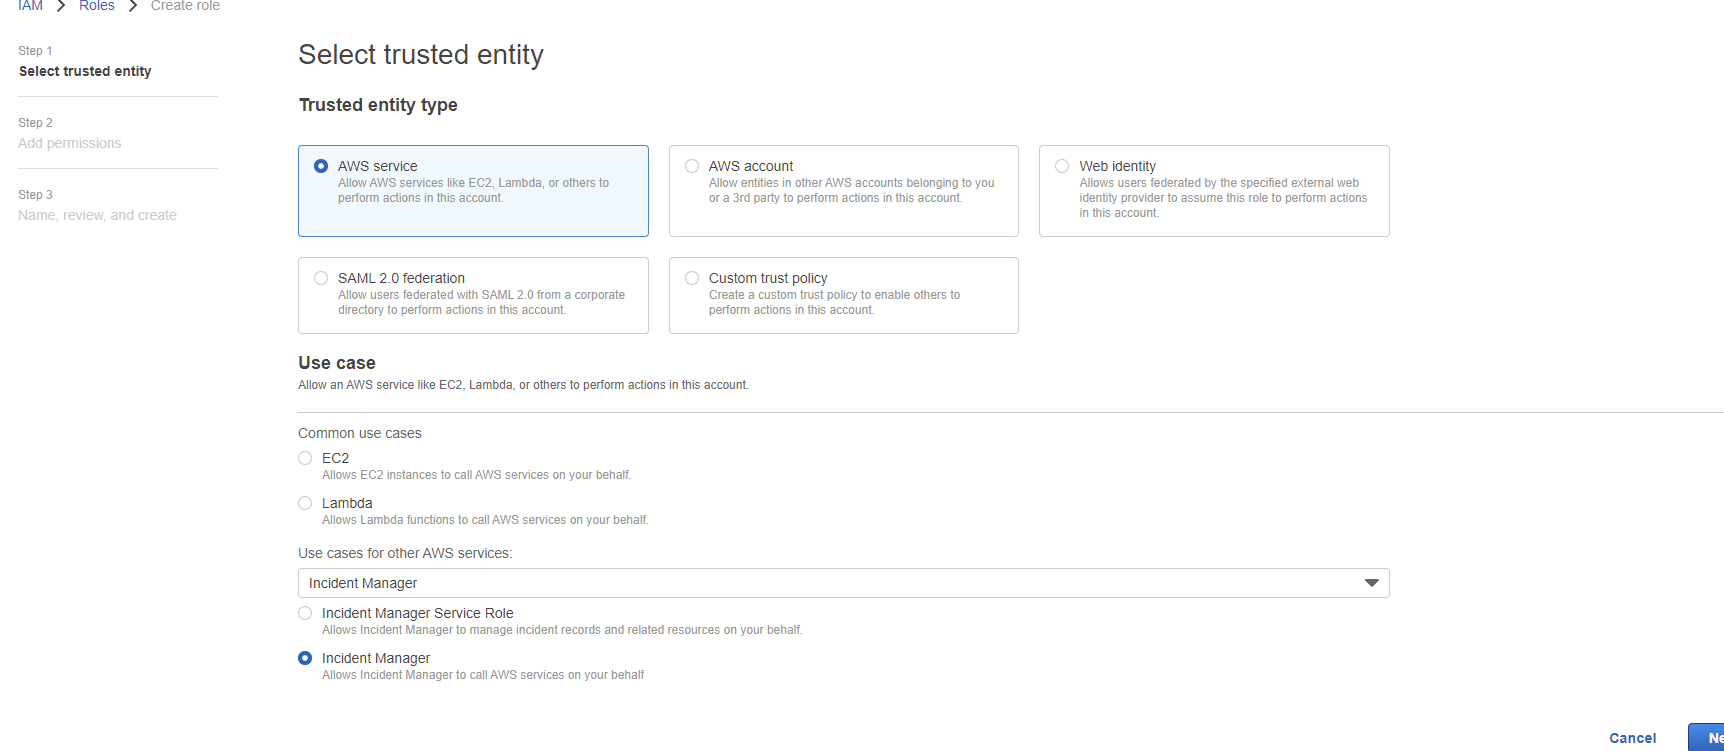Open the Incident Manager services dropdown
Image resolution: width=1724 pixels, height=751 pixels.
click(x=843, y=583)
